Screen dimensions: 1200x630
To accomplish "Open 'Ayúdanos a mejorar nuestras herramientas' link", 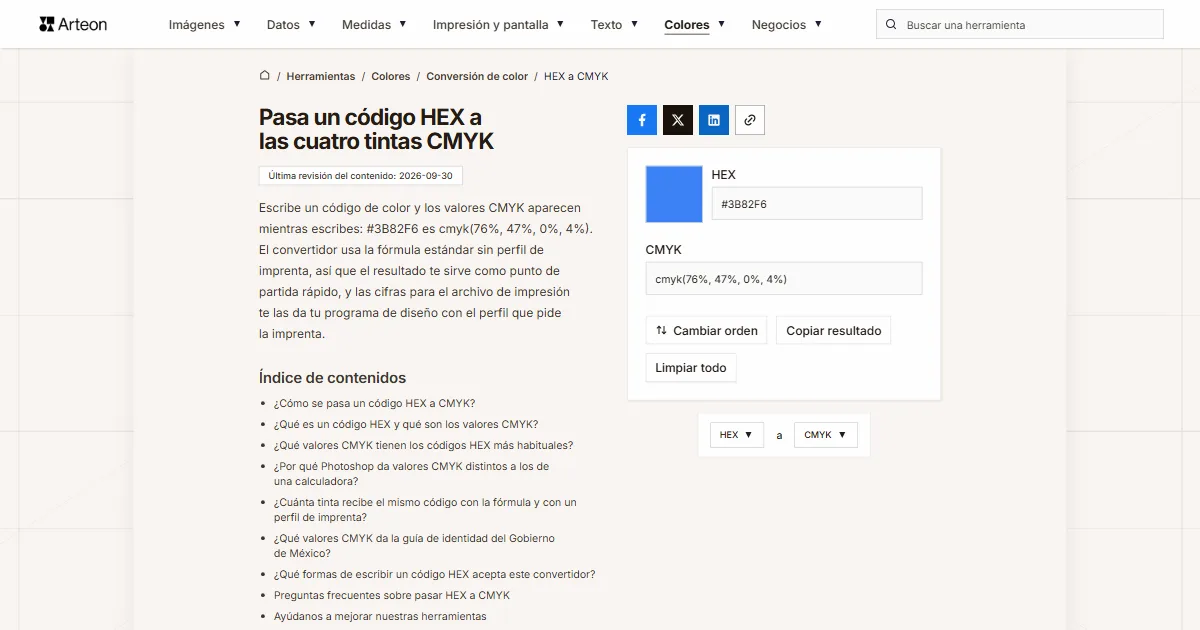I will click(x=380, y=616).
